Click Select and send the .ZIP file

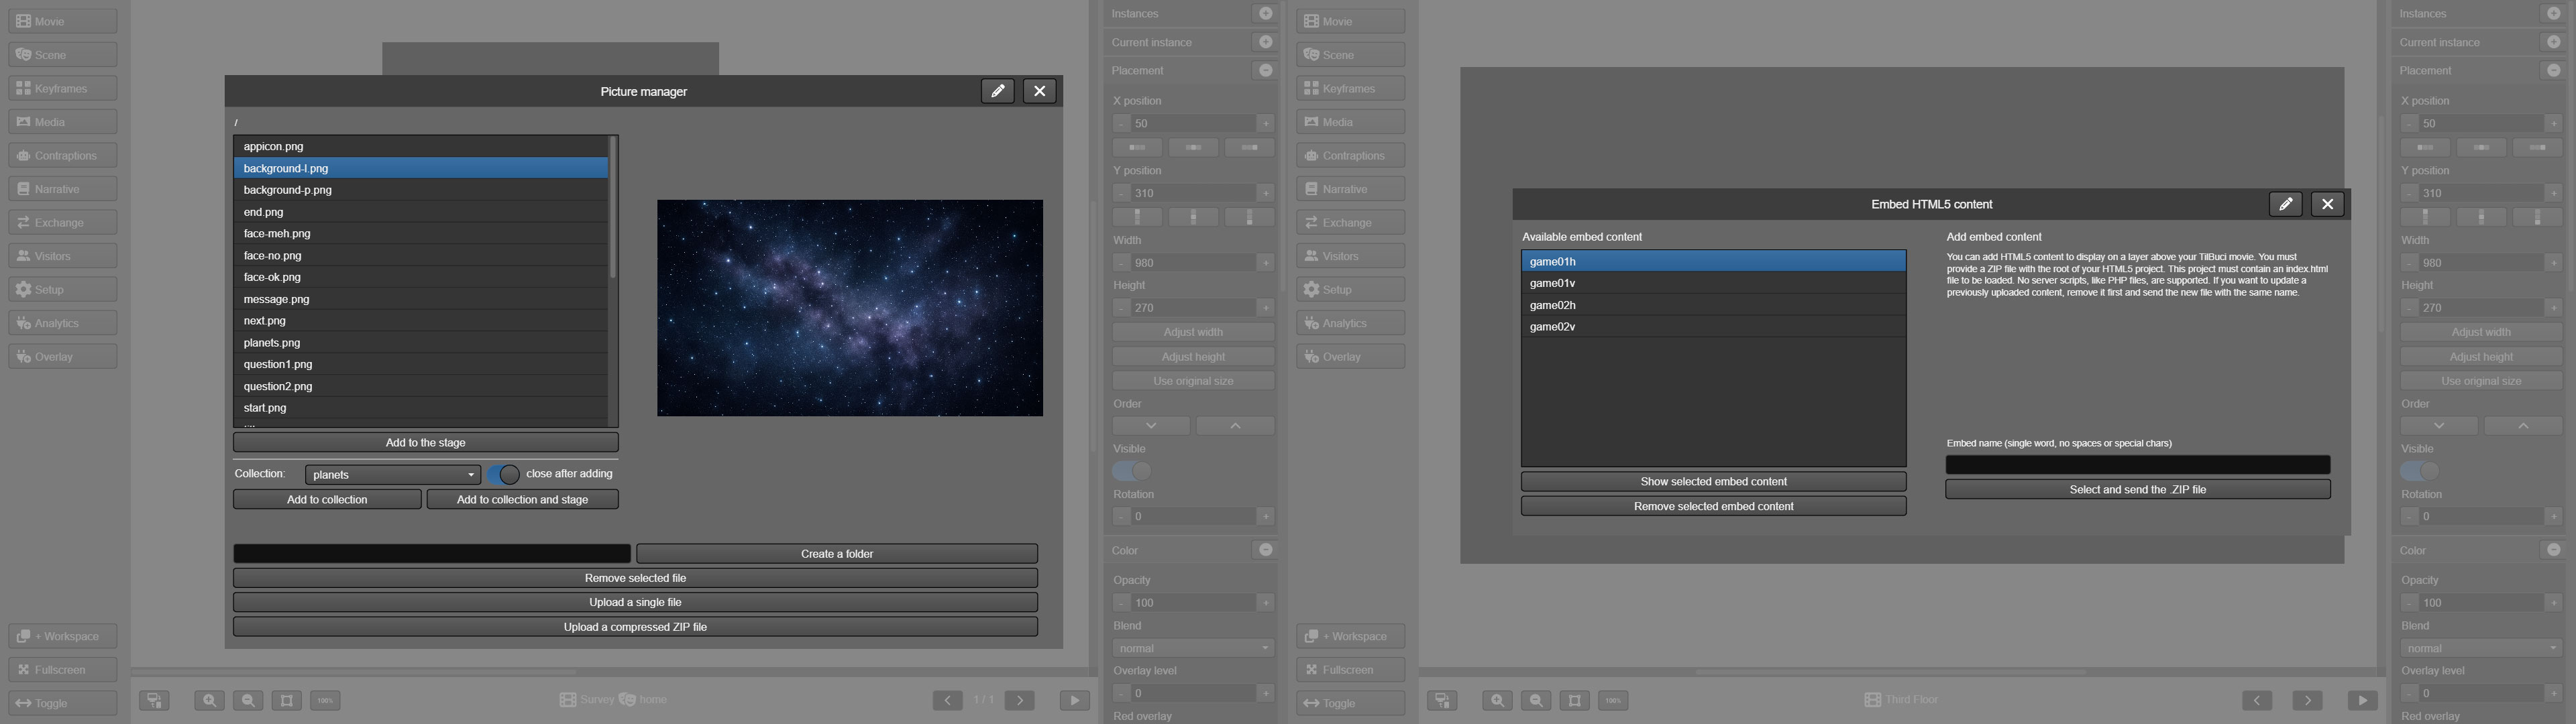point(2137,490)
